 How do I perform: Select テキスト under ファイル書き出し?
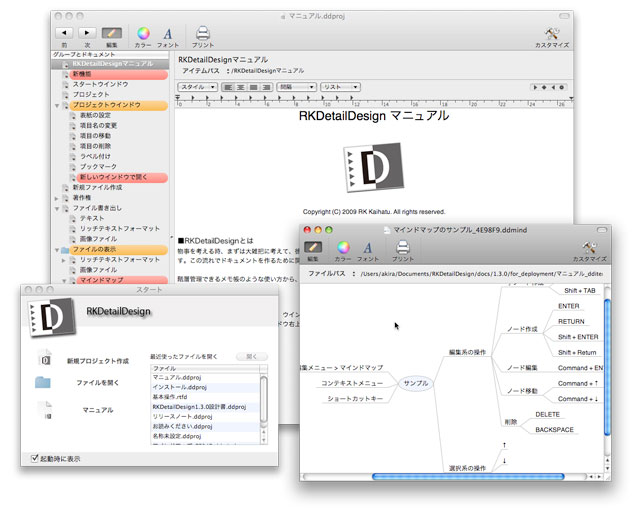pos(92,218)
